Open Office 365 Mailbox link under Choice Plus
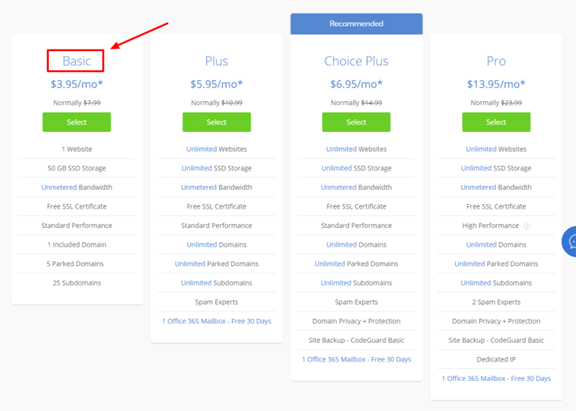The height and width of the screenshot is (411, 576). [356, 359]
